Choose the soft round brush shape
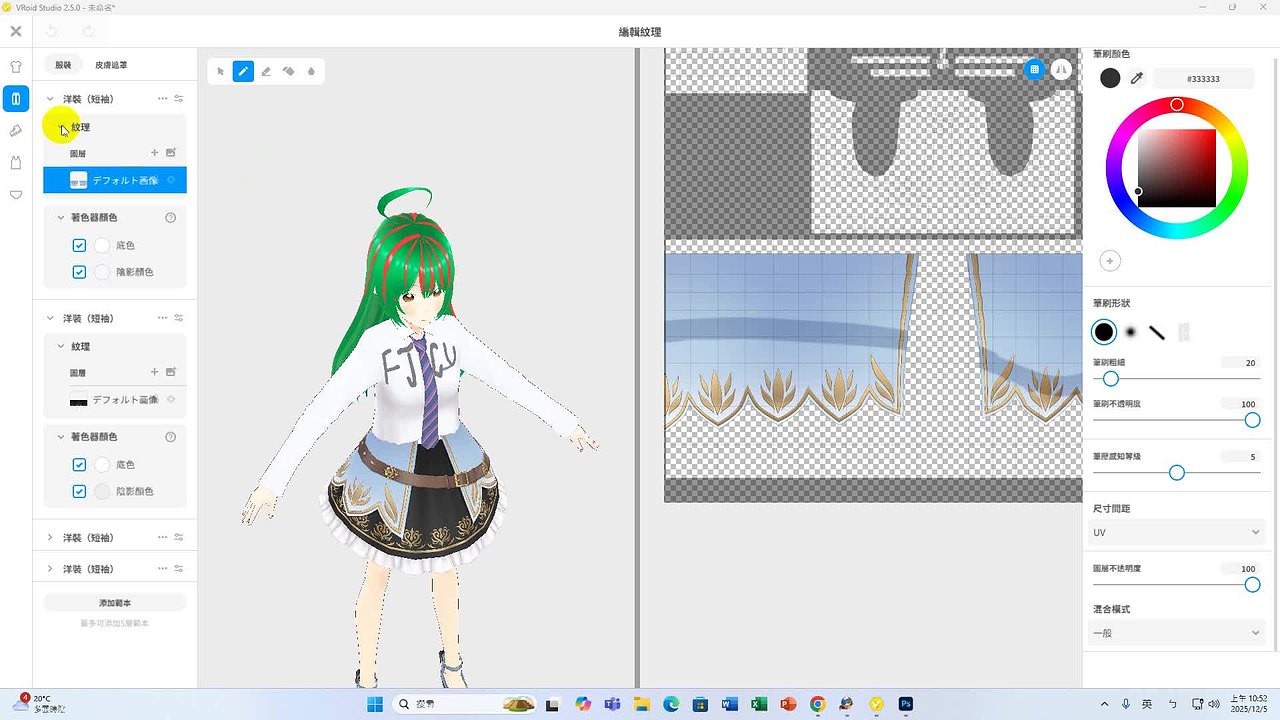 point(1131,331)
